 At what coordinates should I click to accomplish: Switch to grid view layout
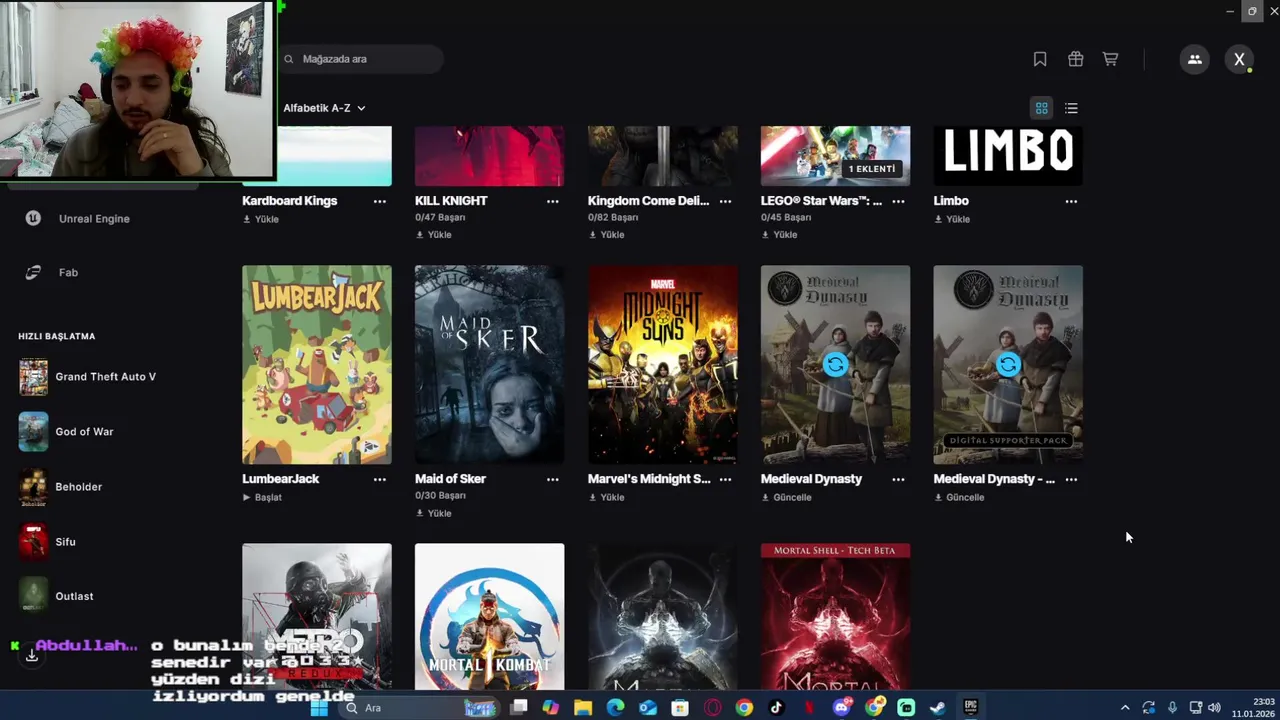pyautogui.click(x=1041, y=108)
